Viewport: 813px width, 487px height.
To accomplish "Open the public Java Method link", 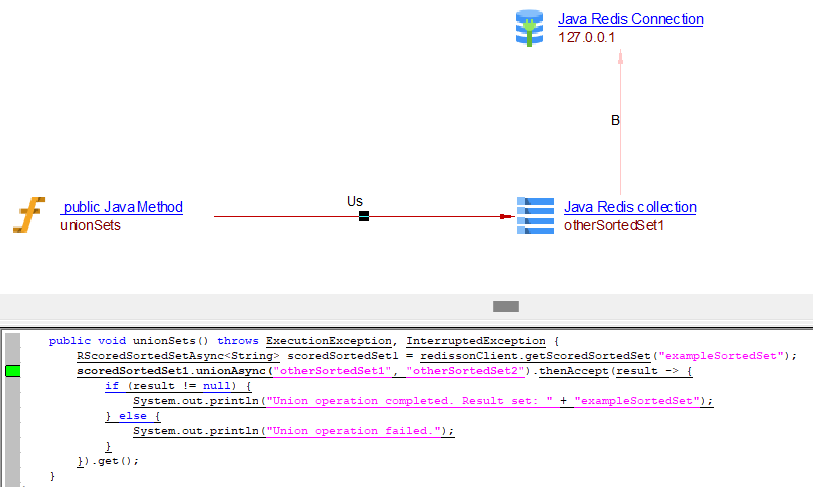I will click(122, 207).
